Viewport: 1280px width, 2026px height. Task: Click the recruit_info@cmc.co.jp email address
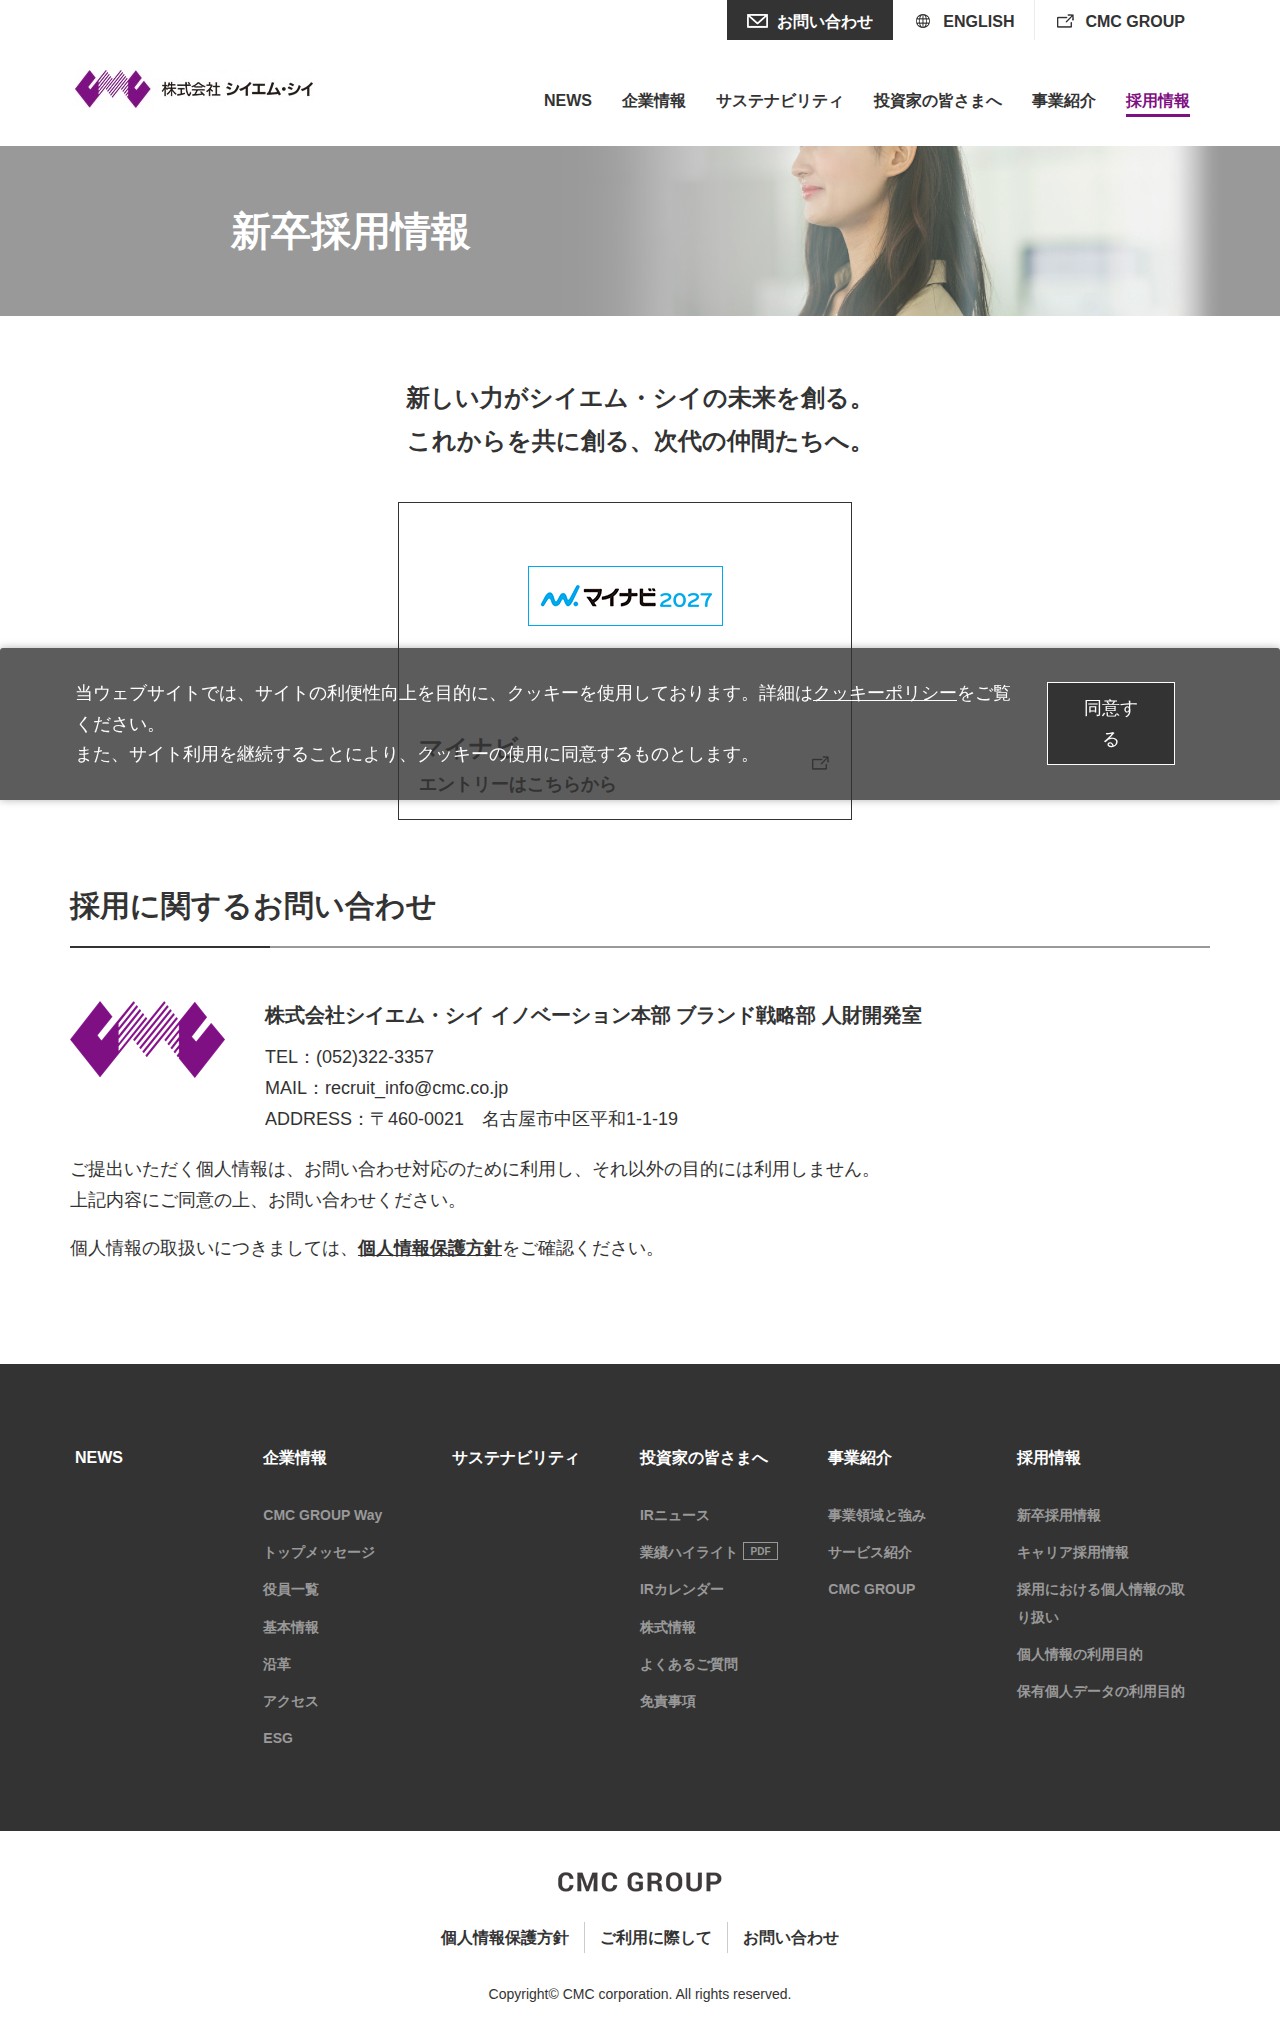(416, 1088)
